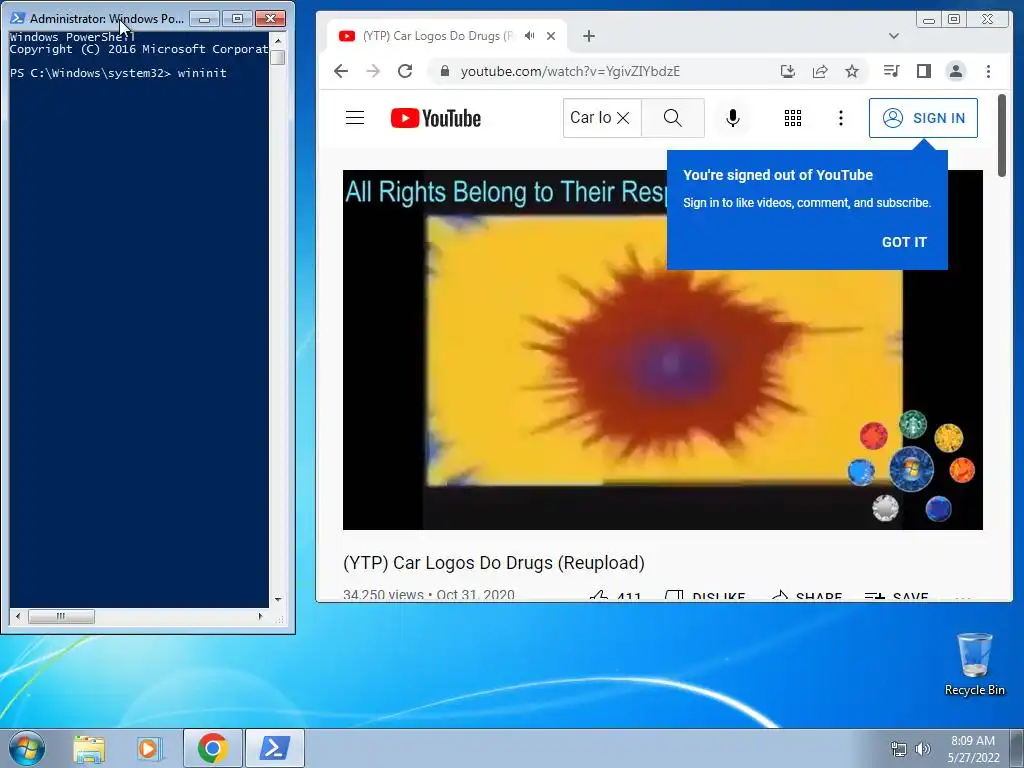Click PowerShell scroll-down arrow
The height and width of the screenshot is (768, 1024).
coord(278,600)
